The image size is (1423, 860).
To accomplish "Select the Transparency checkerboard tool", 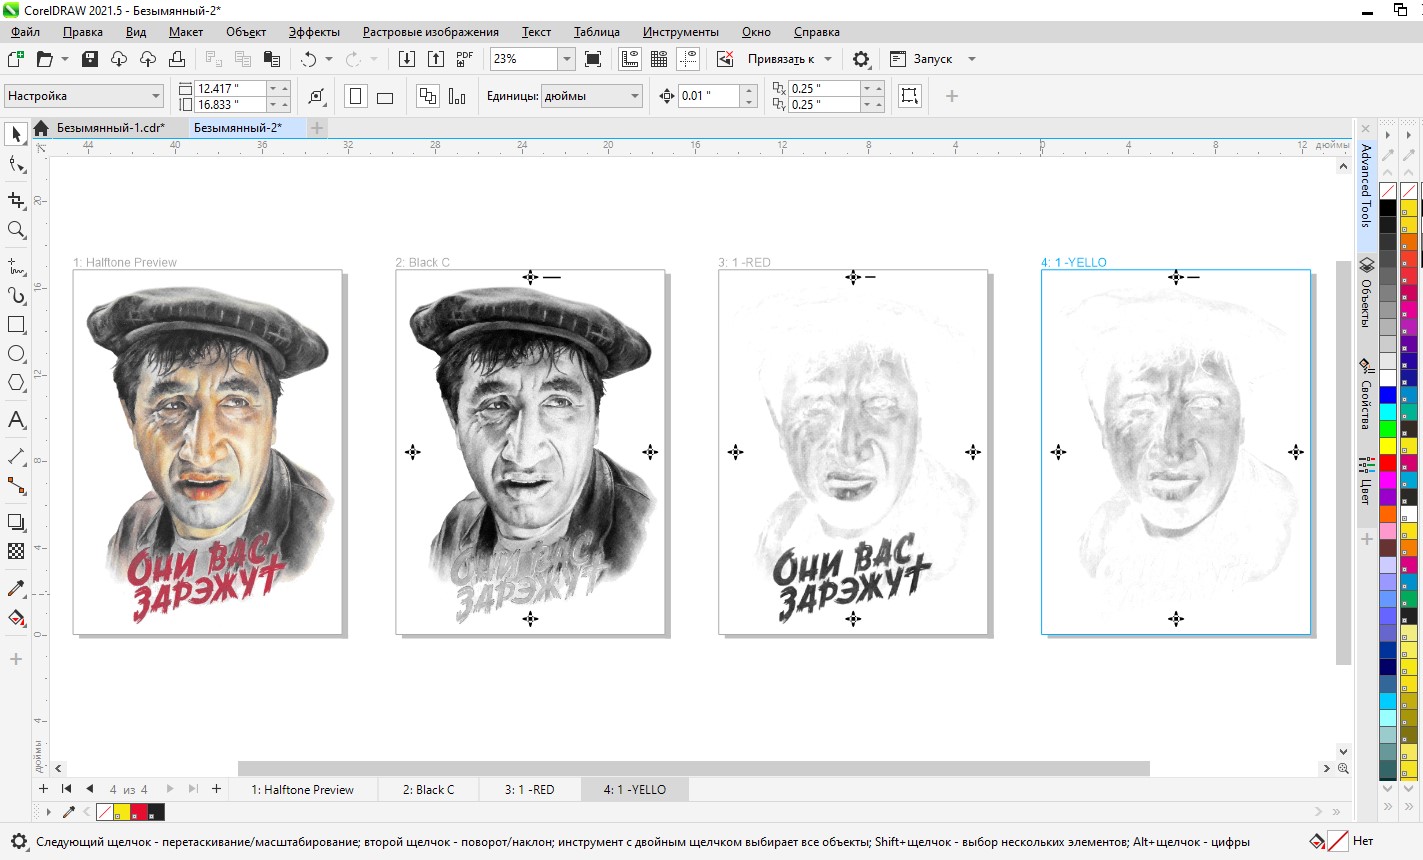I will tap(16, 551).
